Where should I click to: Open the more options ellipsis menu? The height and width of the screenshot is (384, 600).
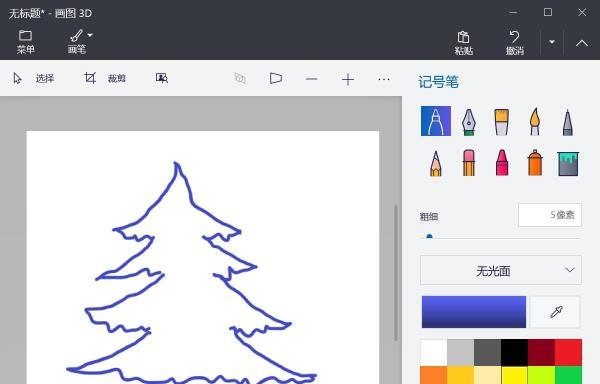coord(384,79)
